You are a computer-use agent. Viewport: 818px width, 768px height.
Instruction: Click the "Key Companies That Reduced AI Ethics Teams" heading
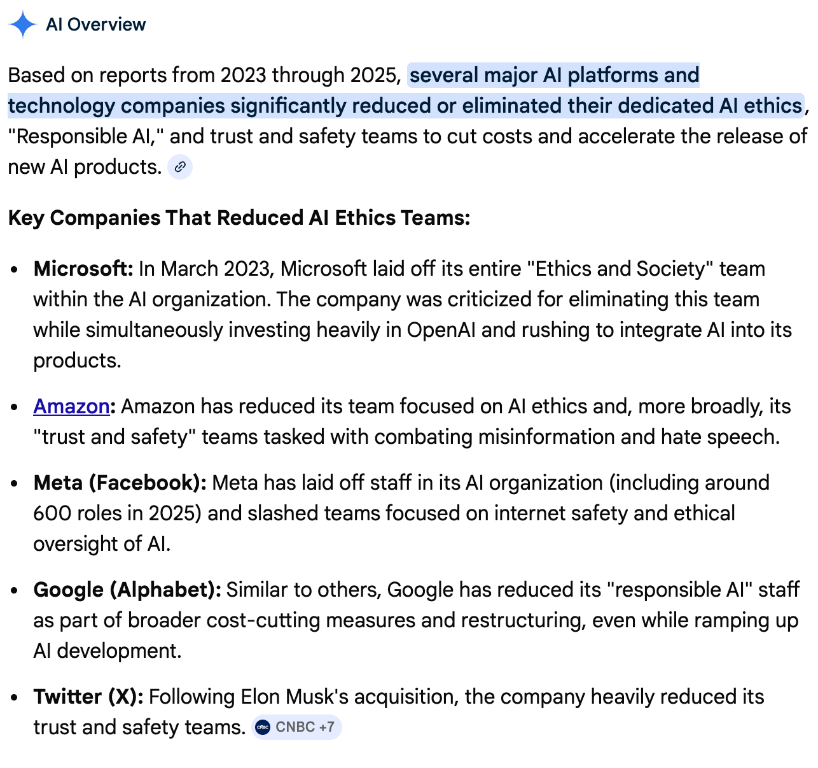pyautogui.click(x=239, y=217)
